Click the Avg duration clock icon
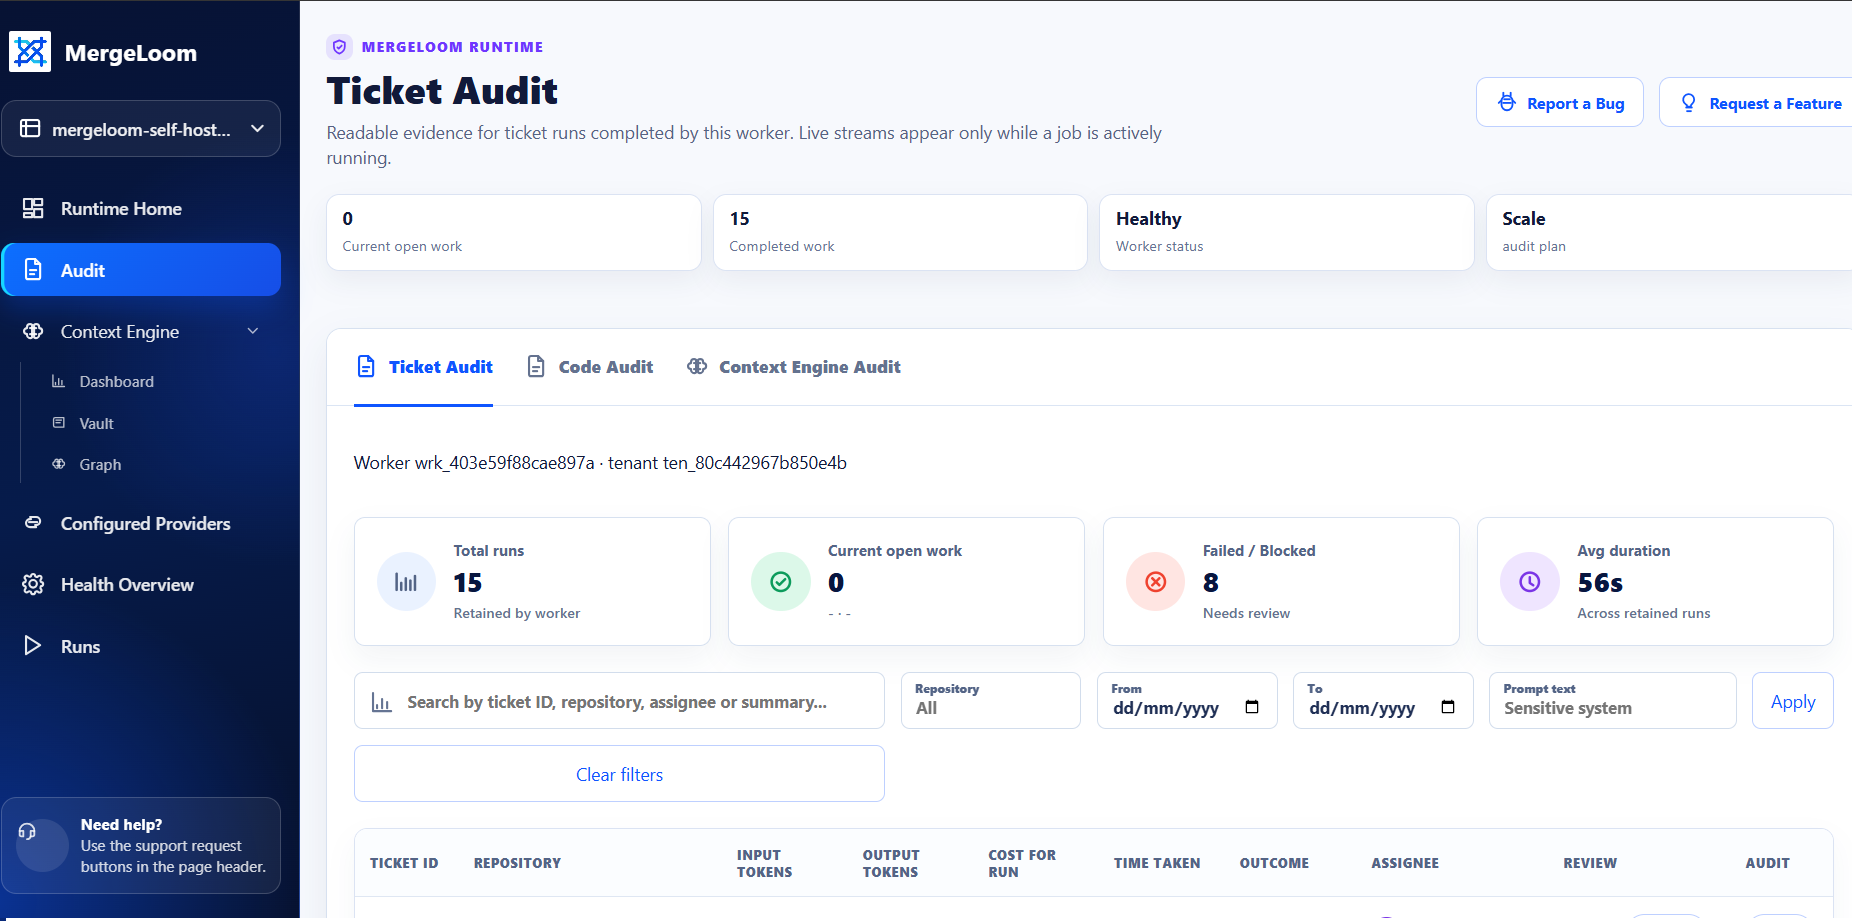 [x=1530, y=582]
